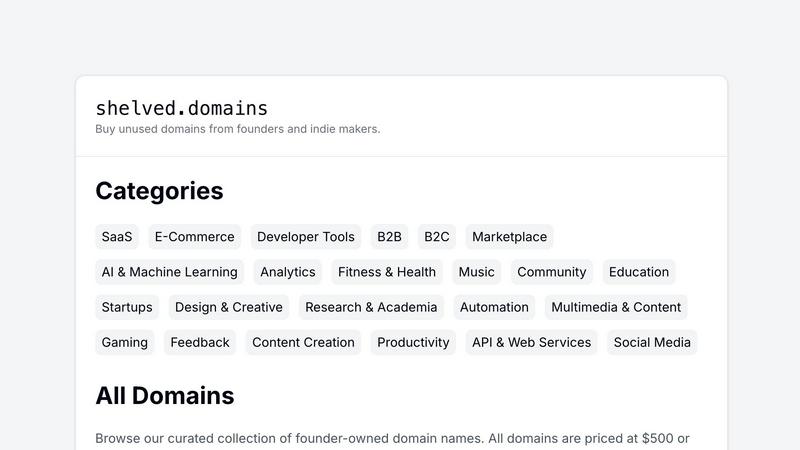800x450 pixels.
Task: Open the SaaS category
Action: (x=117, y=237)
